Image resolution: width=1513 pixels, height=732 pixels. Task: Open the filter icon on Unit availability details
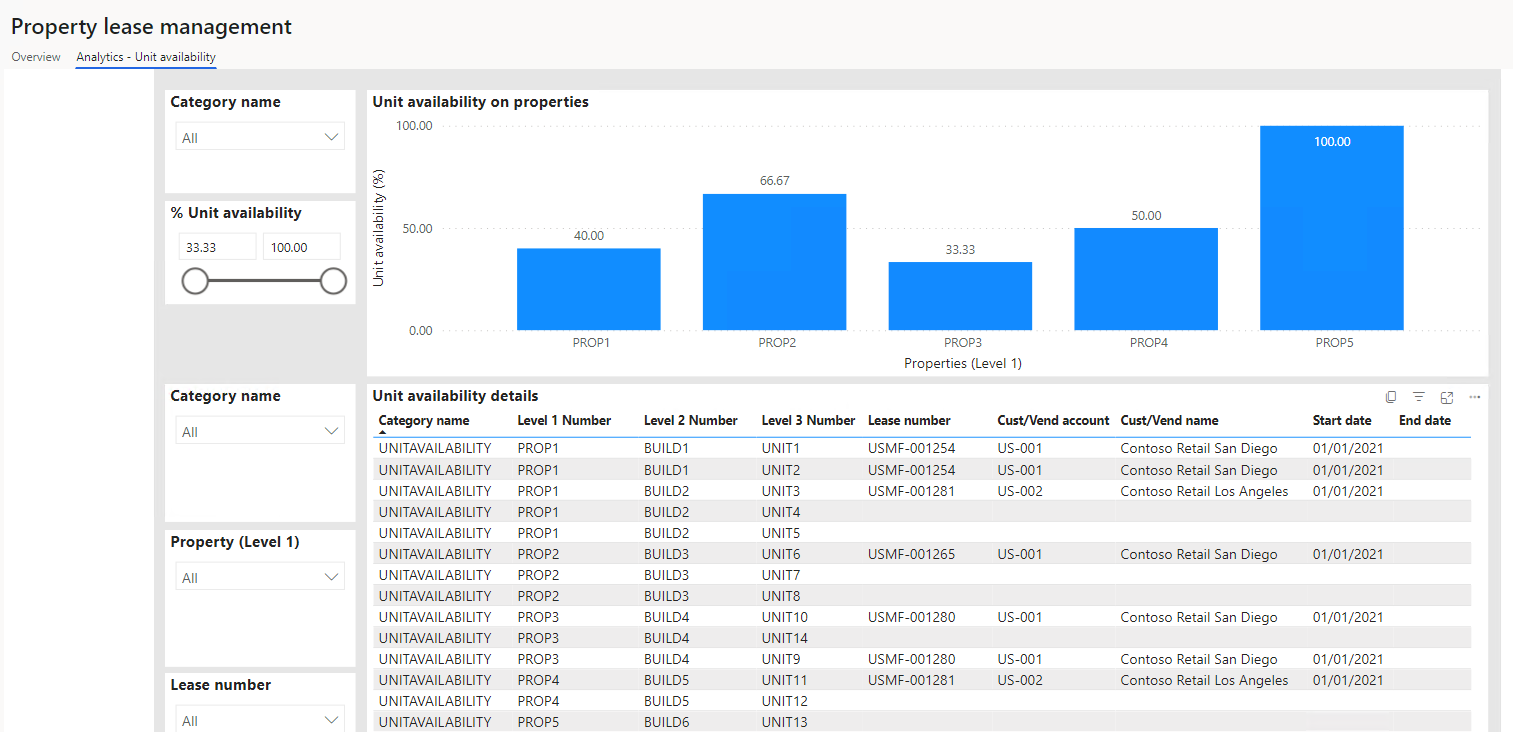click(1419, 397)
